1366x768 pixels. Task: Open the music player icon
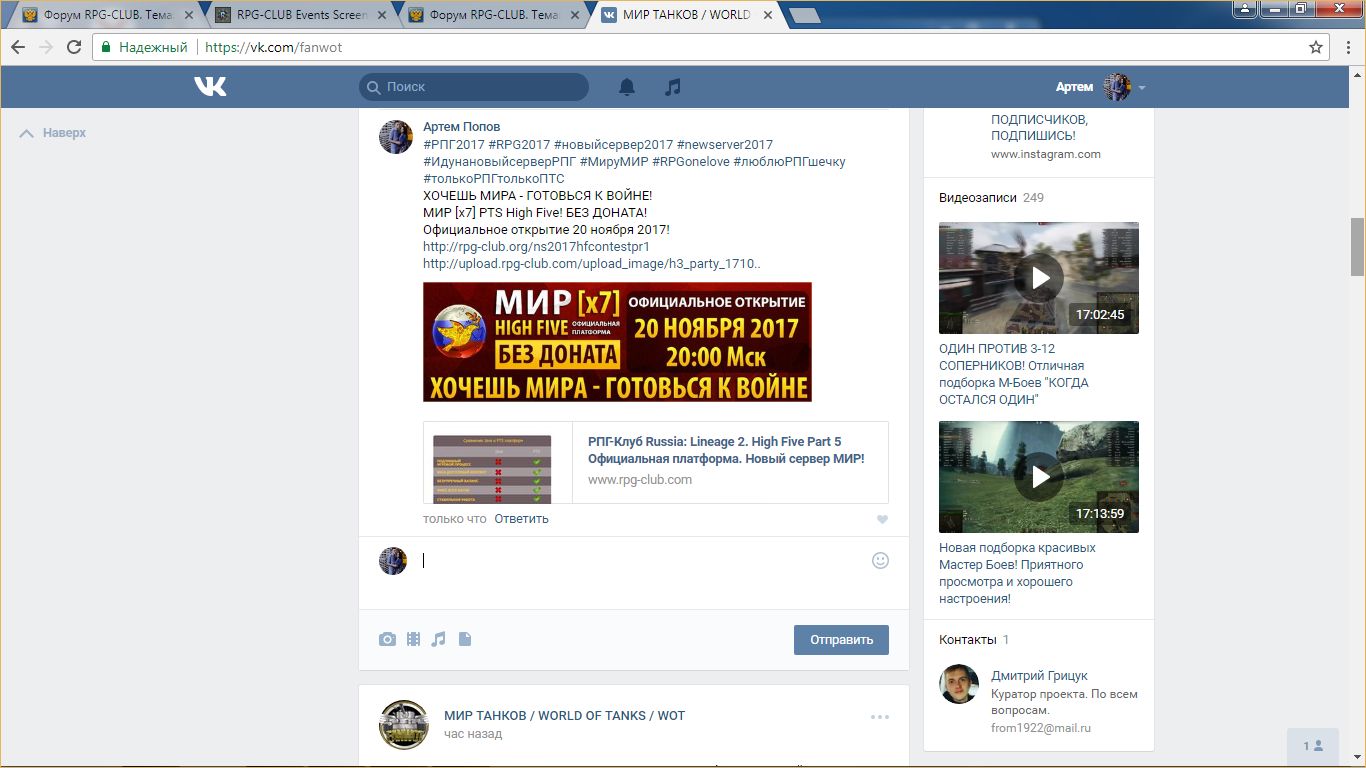(673, 87)
